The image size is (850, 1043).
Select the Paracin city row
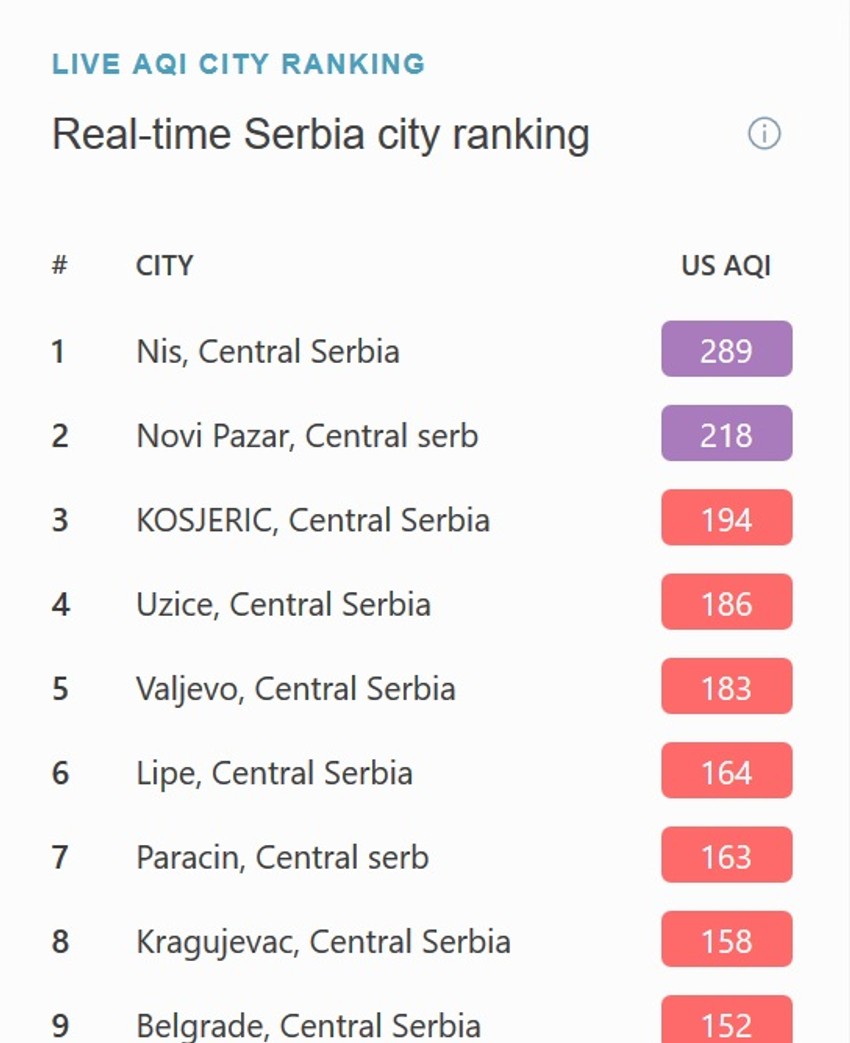point(283,855)
